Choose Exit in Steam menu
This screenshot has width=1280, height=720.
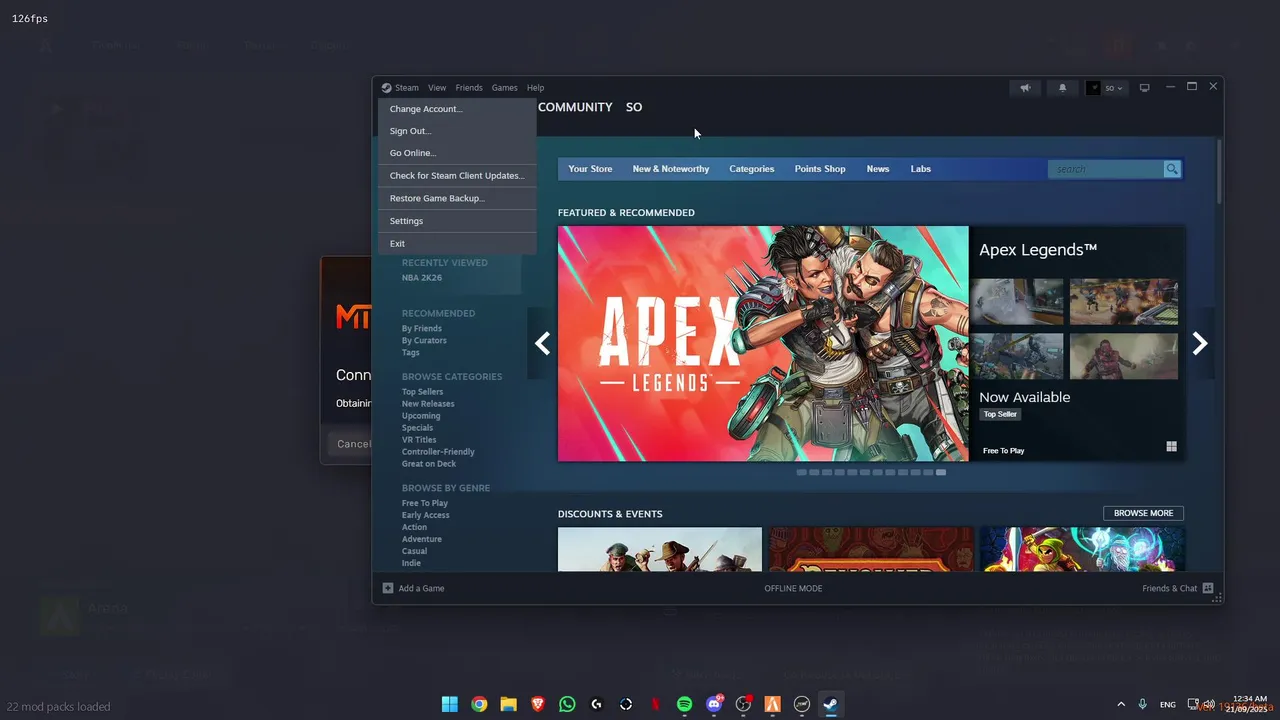coord(457,244)
